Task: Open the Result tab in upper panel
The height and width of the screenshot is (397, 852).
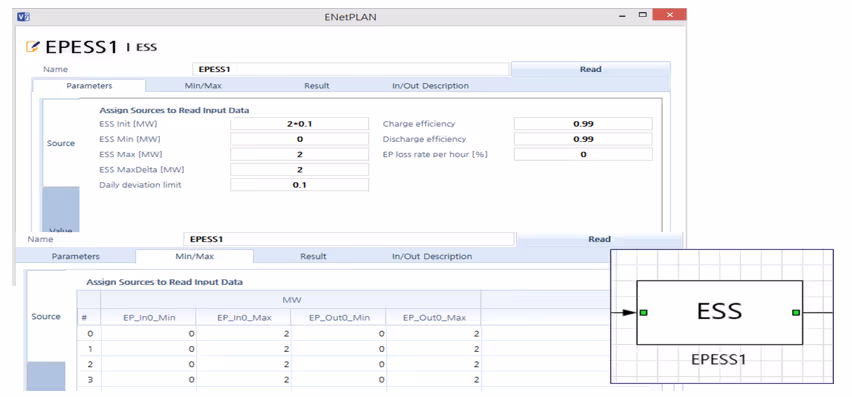Action: [316, 86]
